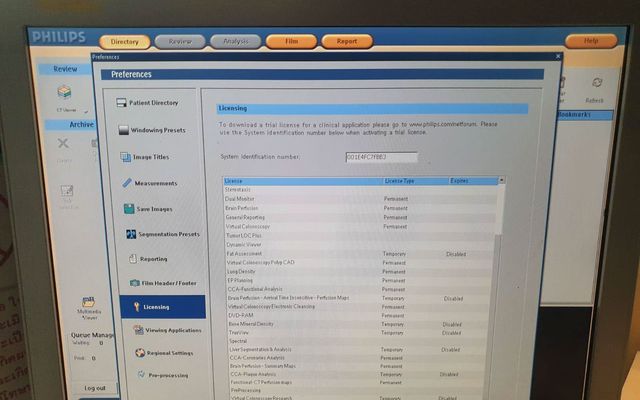
Task: Select the General Reporting license row
Action: 360,218
